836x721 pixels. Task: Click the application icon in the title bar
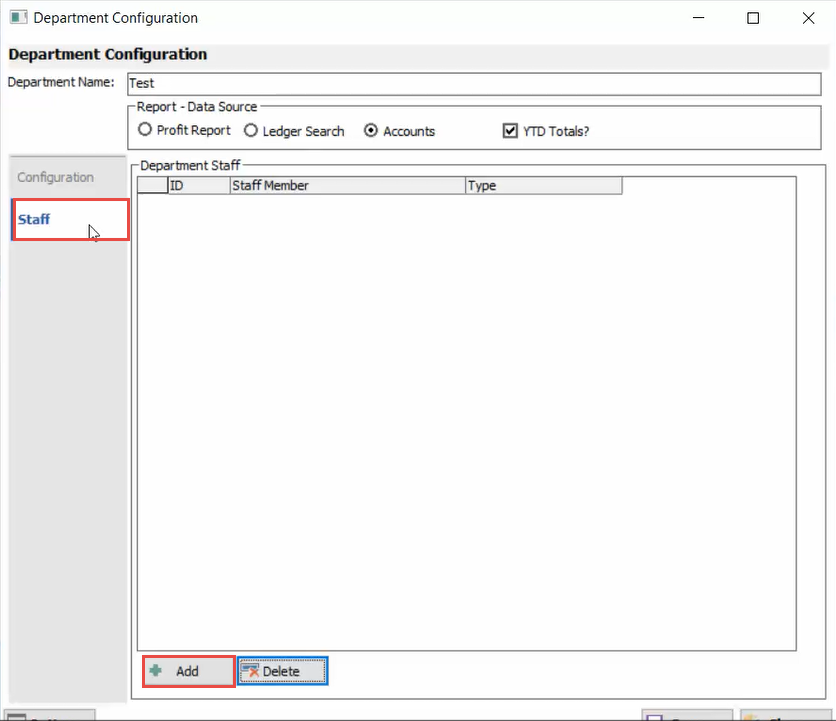18,18
